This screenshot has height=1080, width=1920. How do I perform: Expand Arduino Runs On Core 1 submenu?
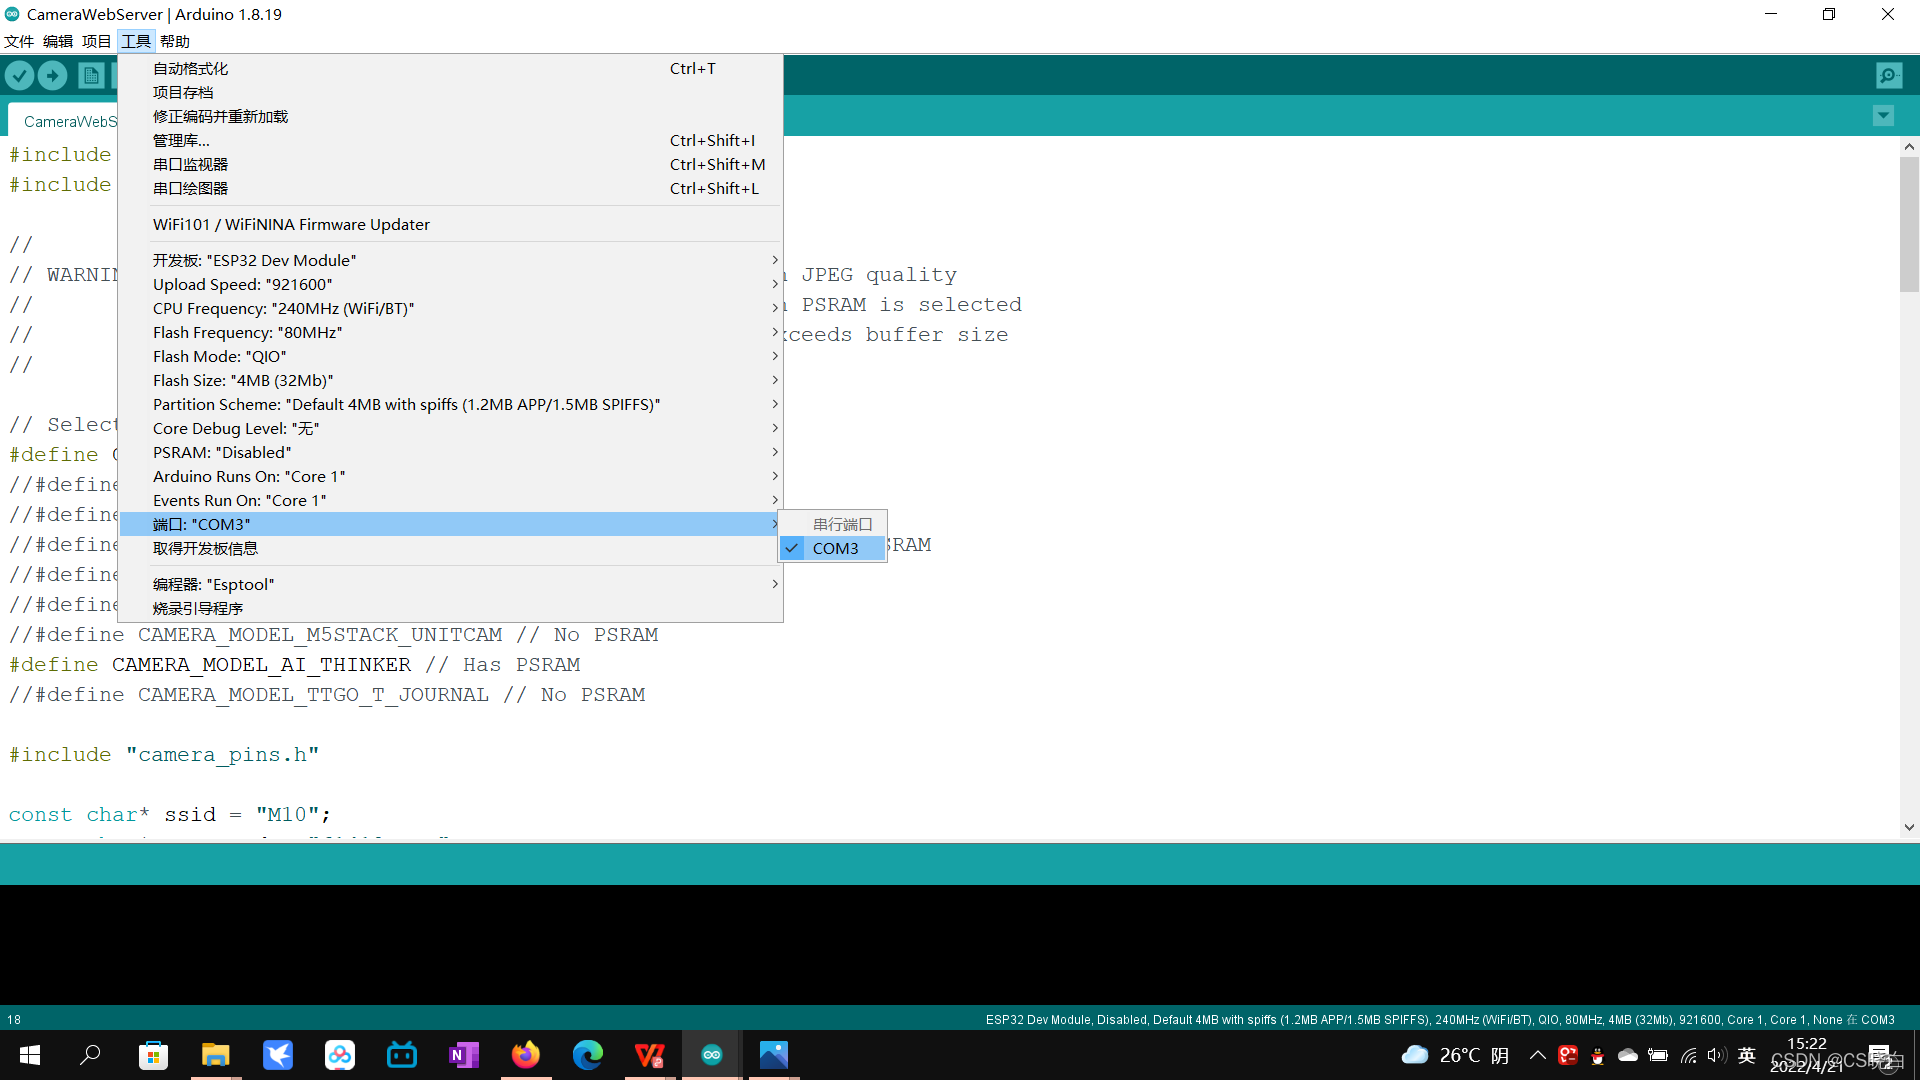pos(450,476)
